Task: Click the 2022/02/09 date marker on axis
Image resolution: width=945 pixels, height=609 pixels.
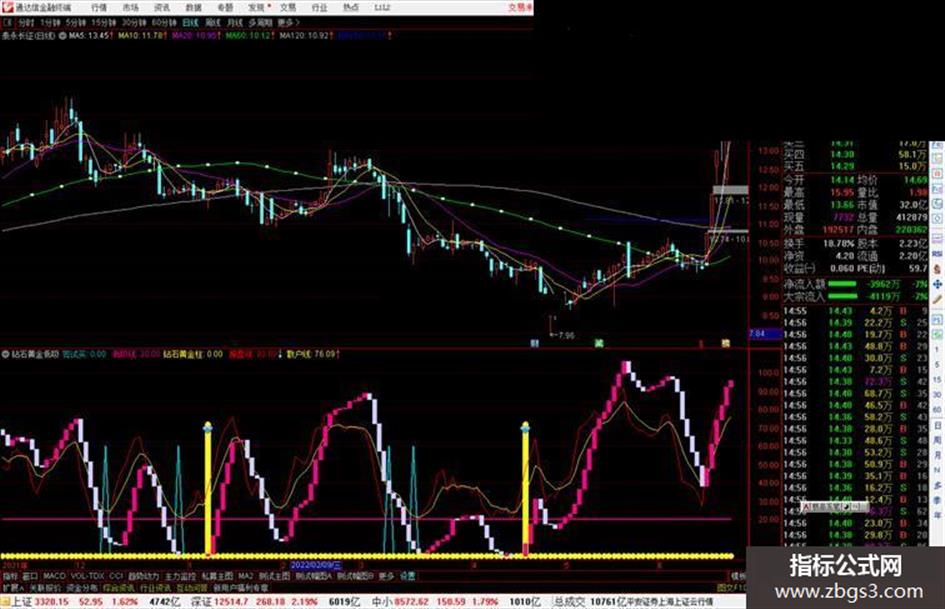Action: coord(316,566)
